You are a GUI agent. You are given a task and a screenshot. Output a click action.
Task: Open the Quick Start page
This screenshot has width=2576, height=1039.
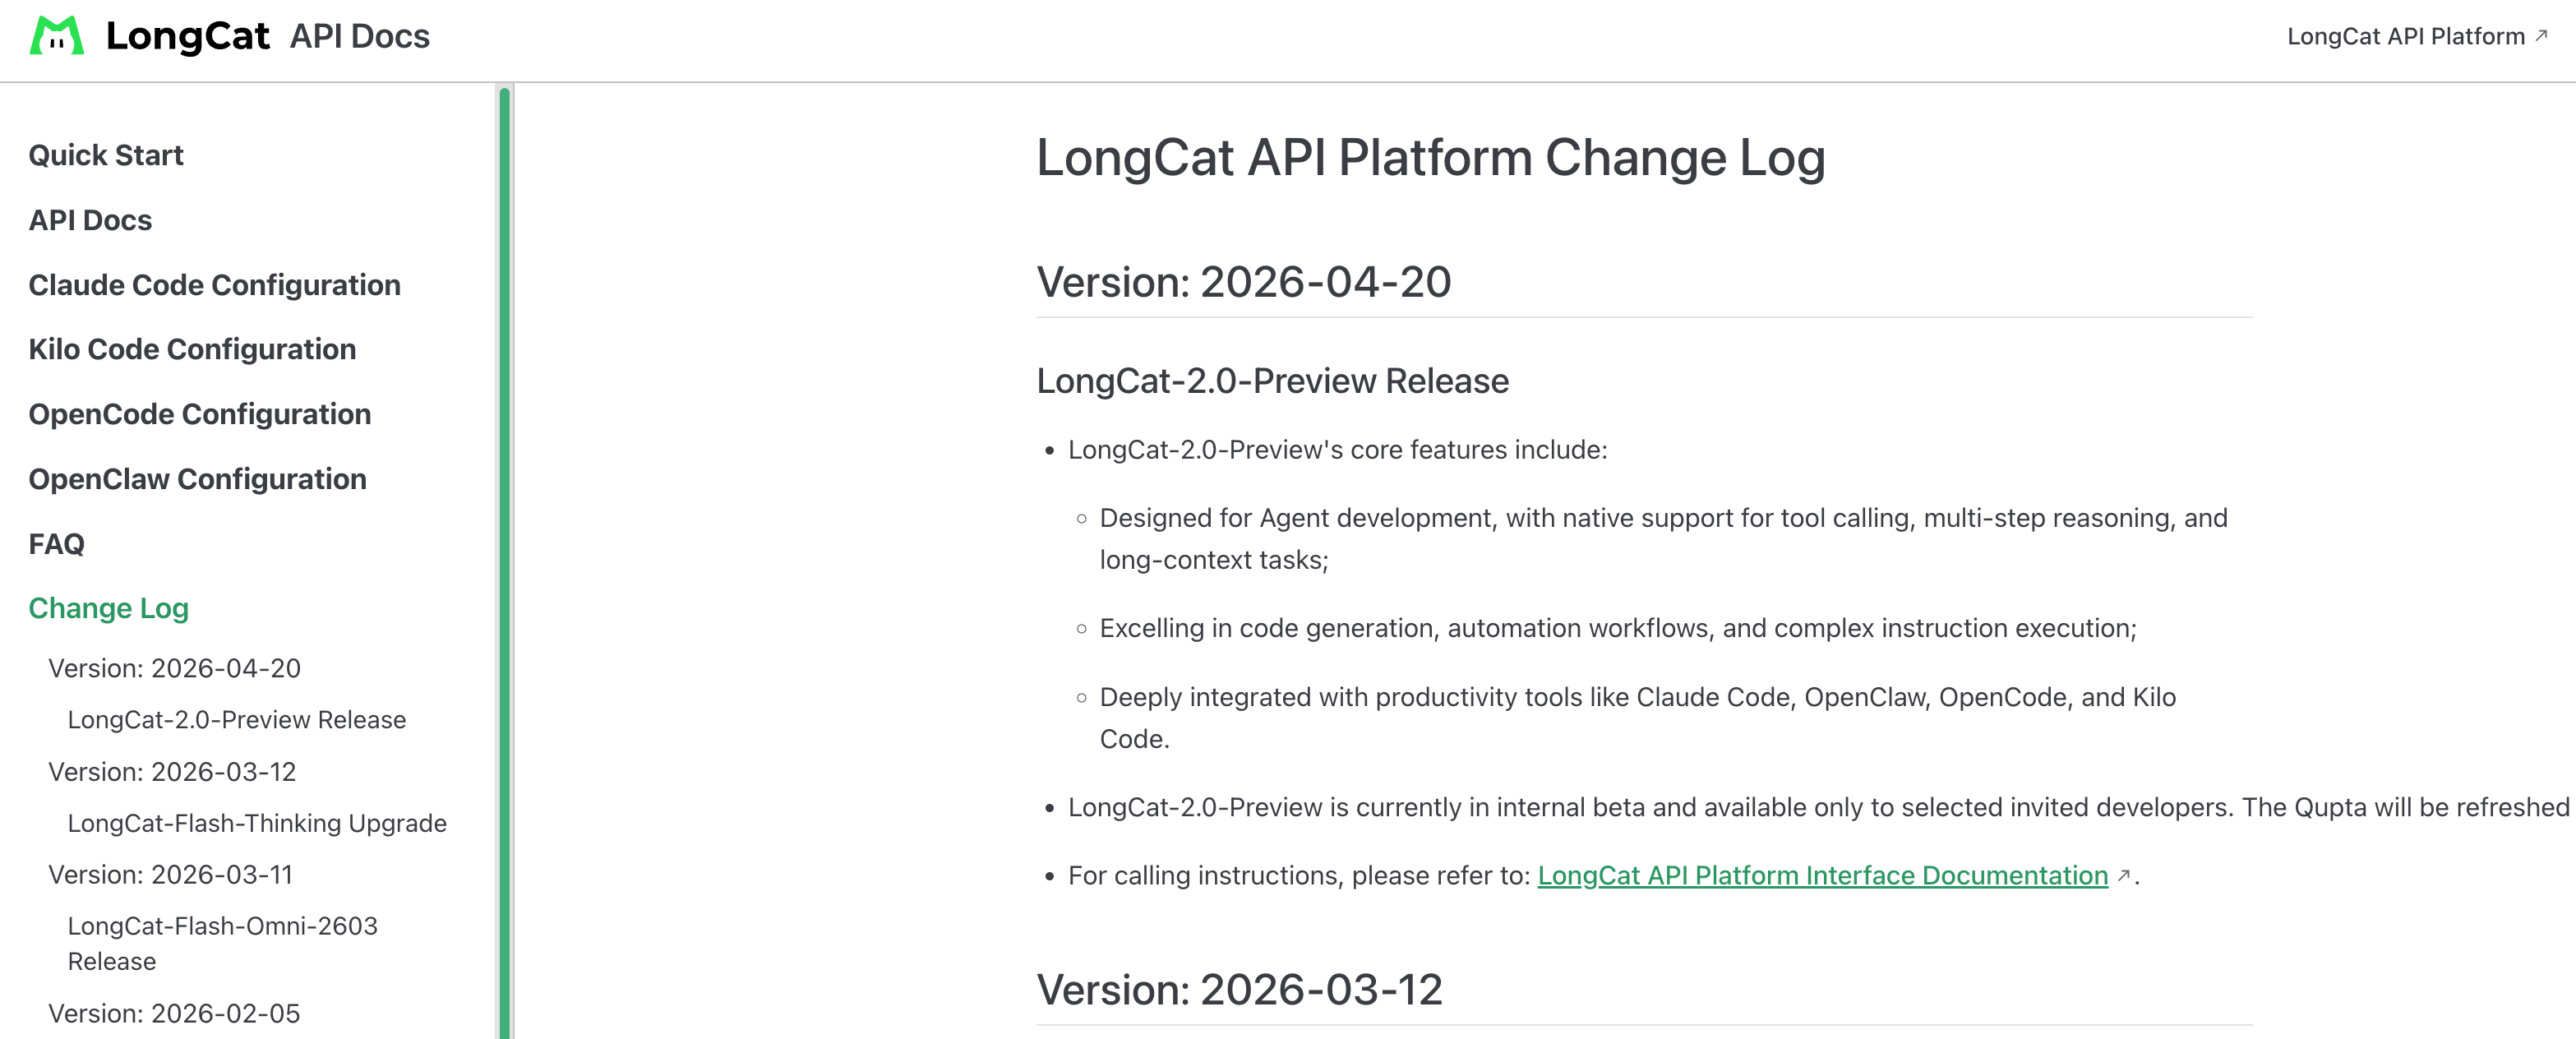coord(105,156)
